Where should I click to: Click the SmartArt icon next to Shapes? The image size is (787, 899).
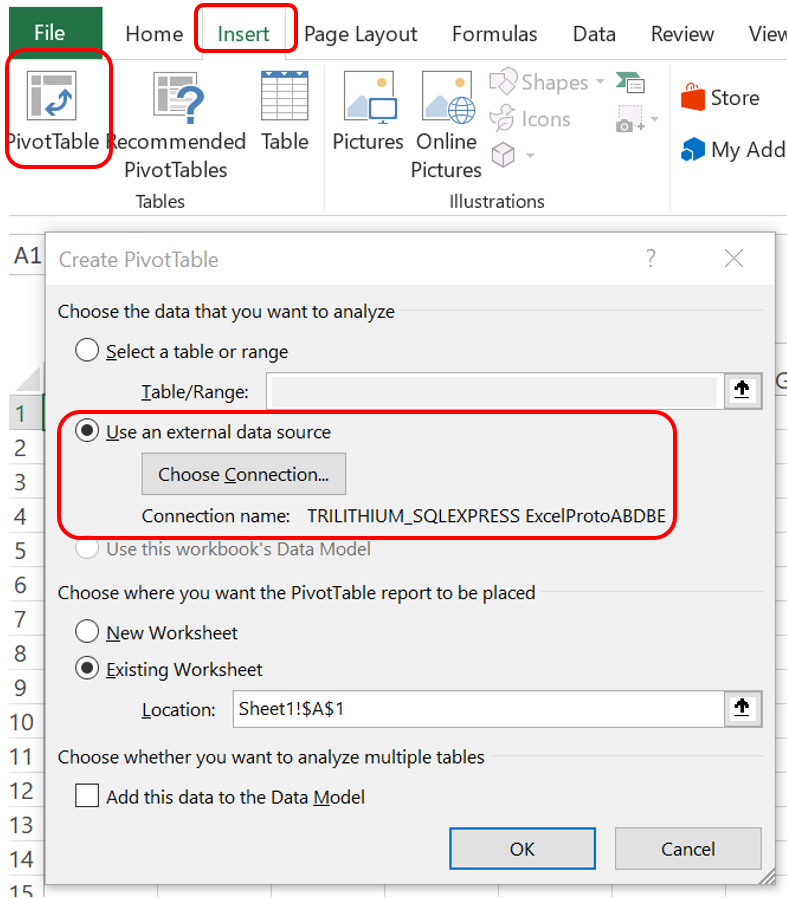click(631, 83)
